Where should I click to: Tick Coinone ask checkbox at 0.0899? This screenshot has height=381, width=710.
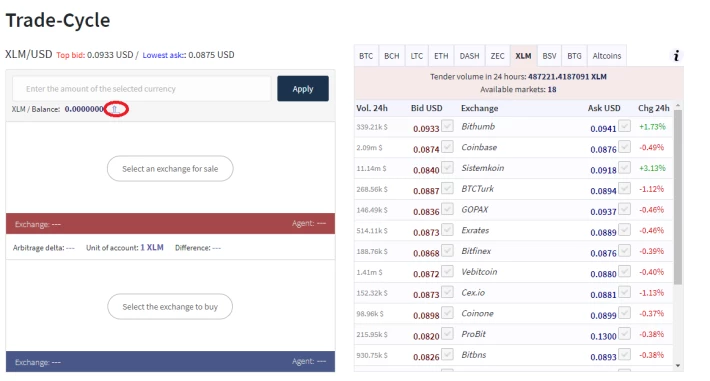pos(624,312)
